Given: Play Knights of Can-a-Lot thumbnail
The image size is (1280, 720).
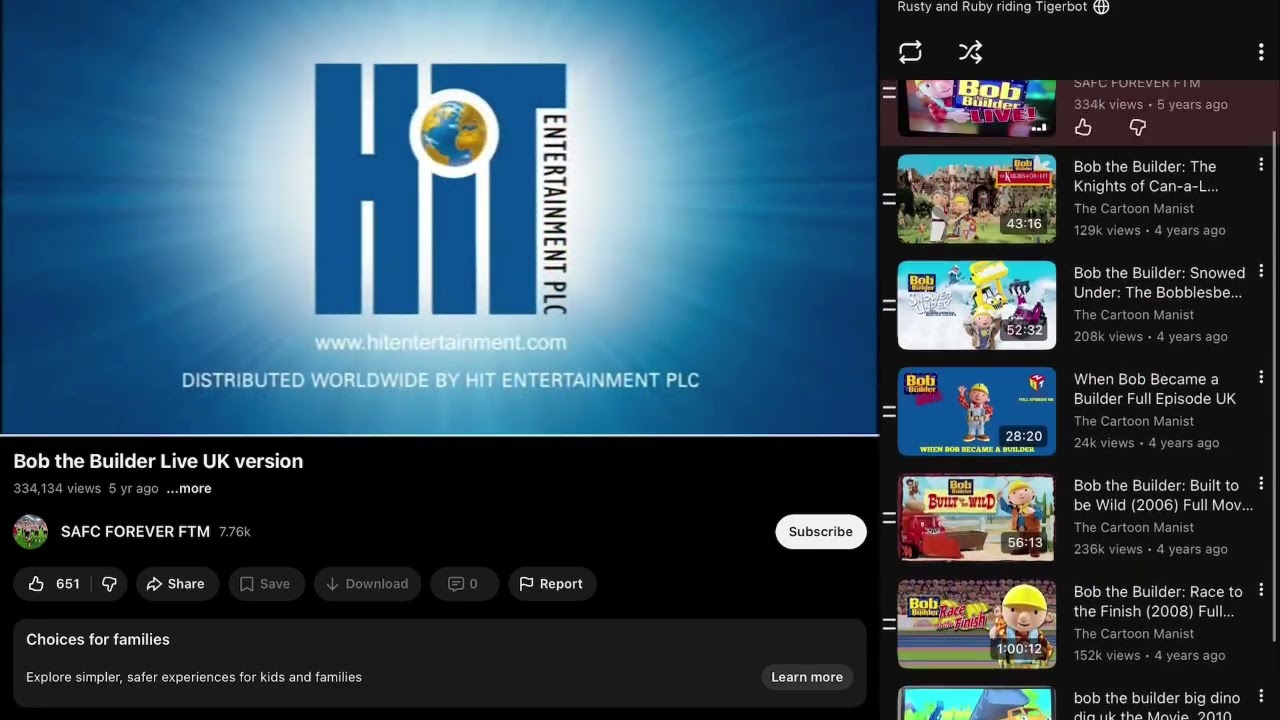Looking at the screenshot, I should pos(977,199).
